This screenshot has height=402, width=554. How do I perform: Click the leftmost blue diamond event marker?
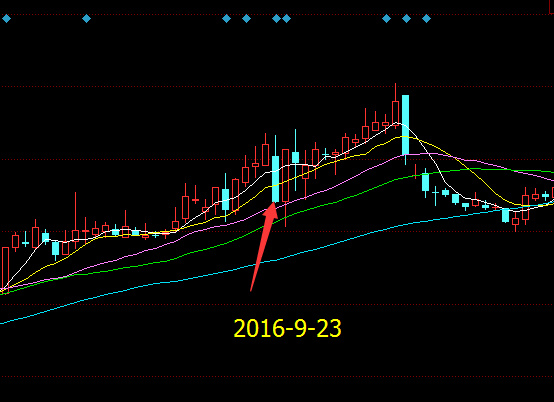coord(6,18)
